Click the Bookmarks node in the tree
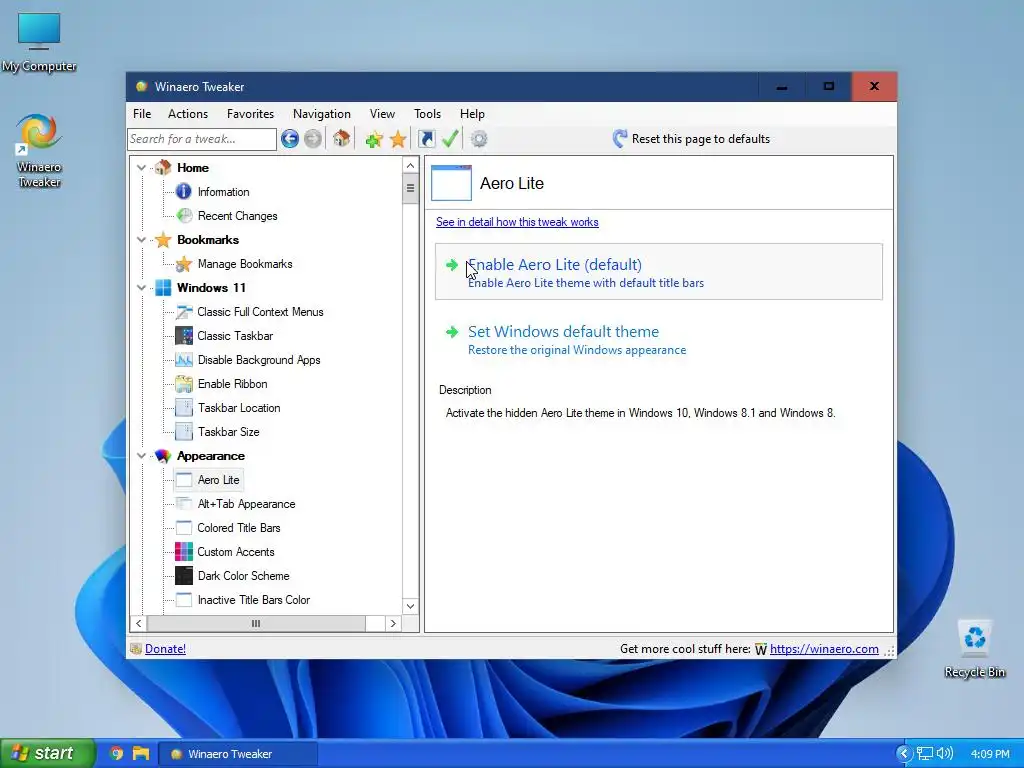1024x768 pixels. coord(208,240)
